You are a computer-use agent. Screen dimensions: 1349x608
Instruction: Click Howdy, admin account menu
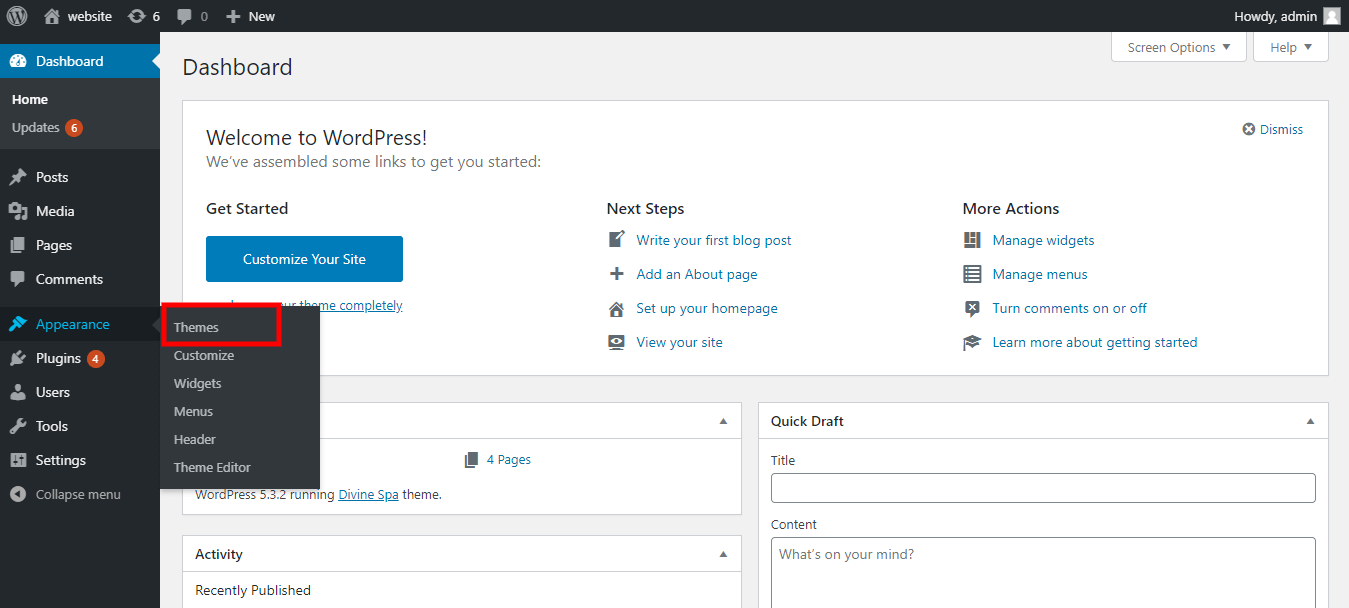point(1287,16)
